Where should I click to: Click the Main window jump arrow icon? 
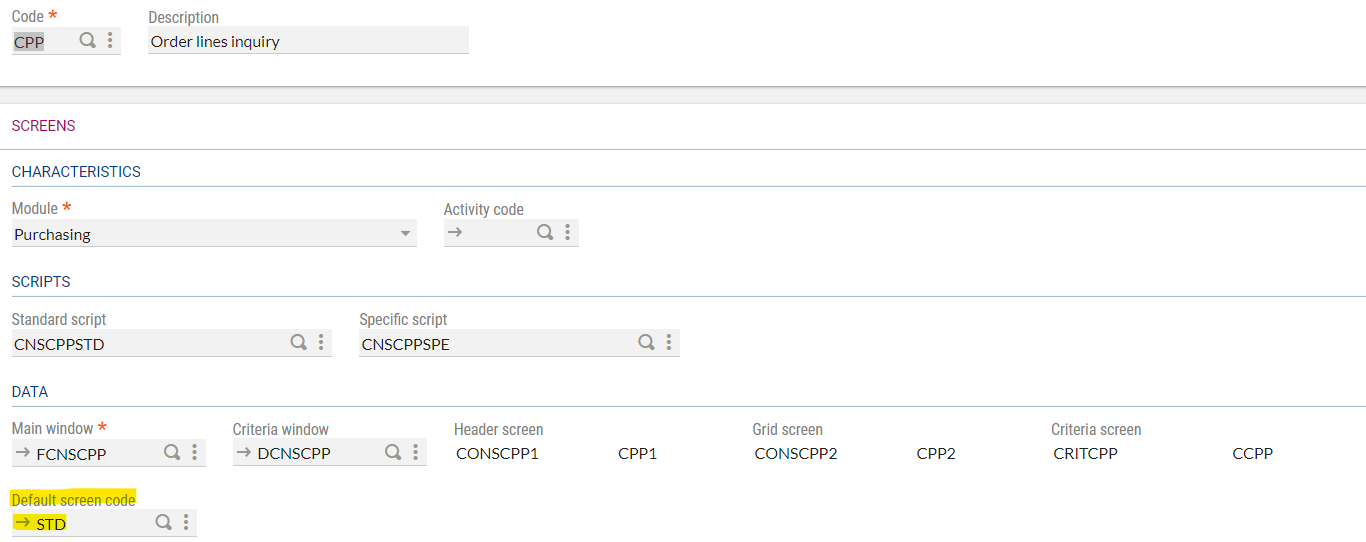22,453
